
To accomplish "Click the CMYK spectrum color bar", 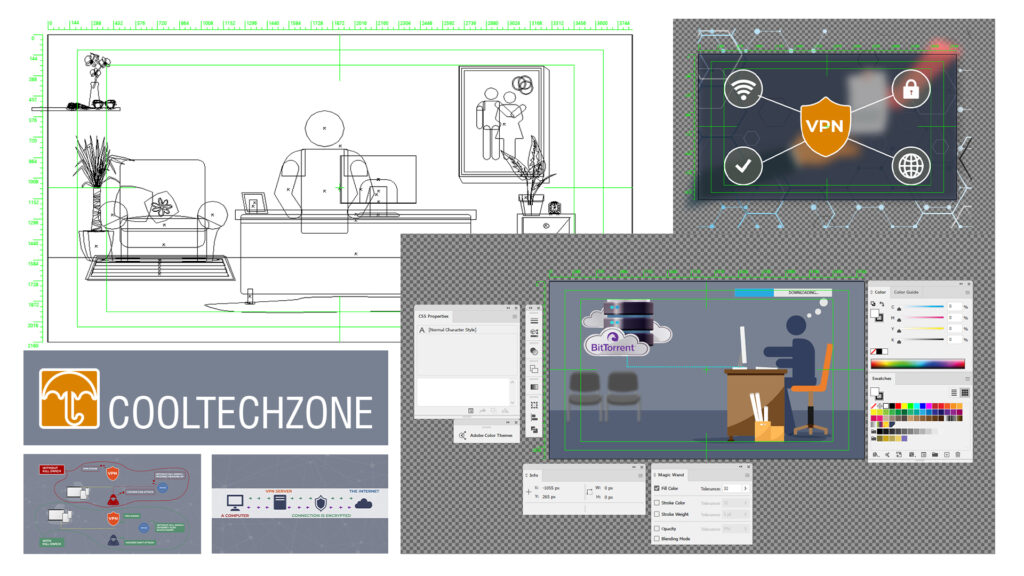I will (x=918, y=364).
